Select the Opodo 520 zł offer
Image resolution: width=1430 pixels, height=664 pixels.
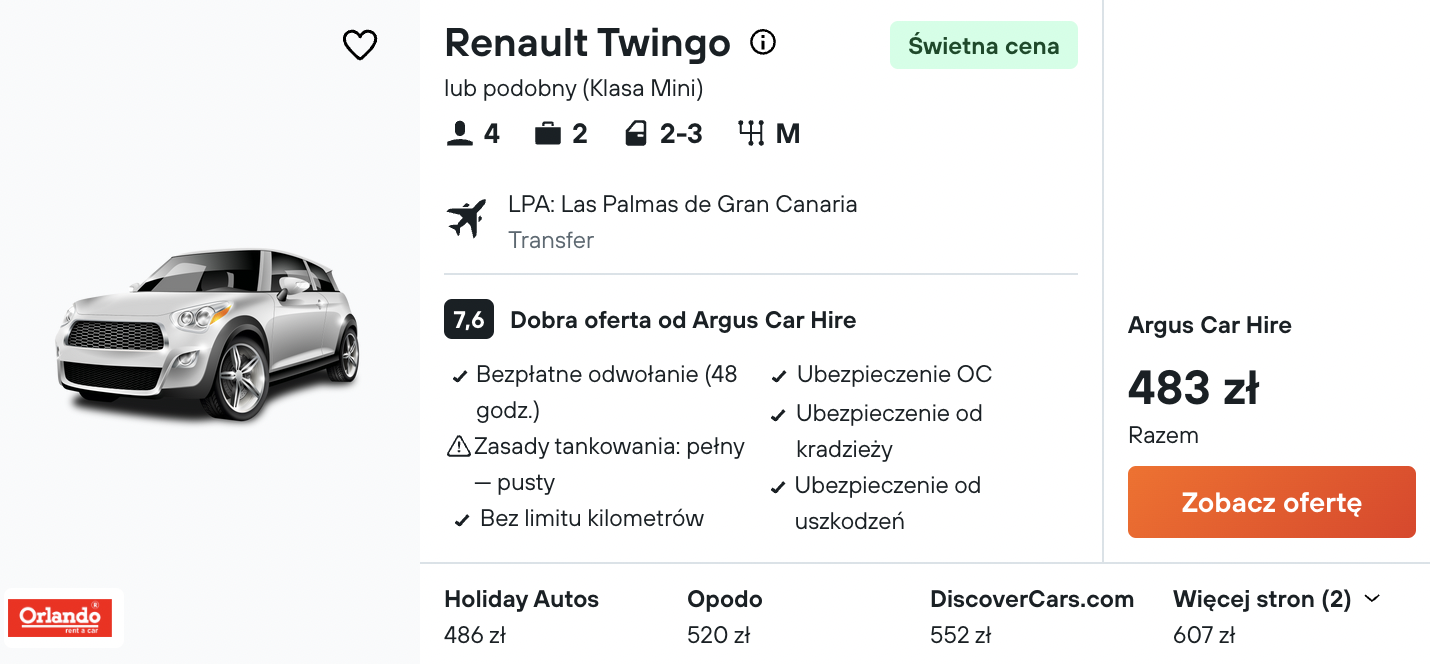(725, 616)
